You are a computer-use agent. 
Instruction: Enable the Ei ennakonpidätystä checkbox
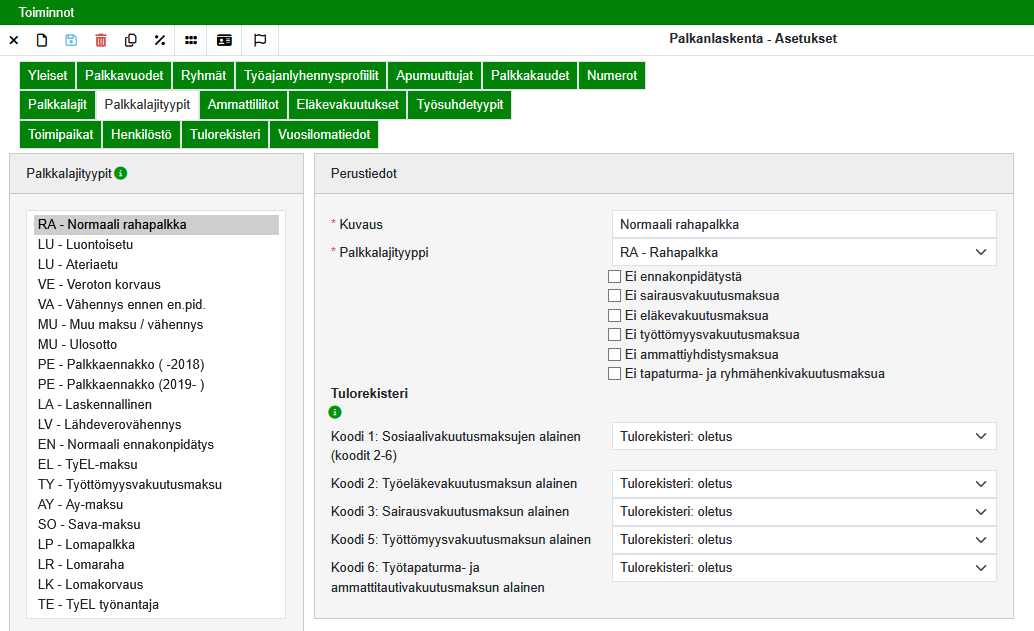click(615, 277)
